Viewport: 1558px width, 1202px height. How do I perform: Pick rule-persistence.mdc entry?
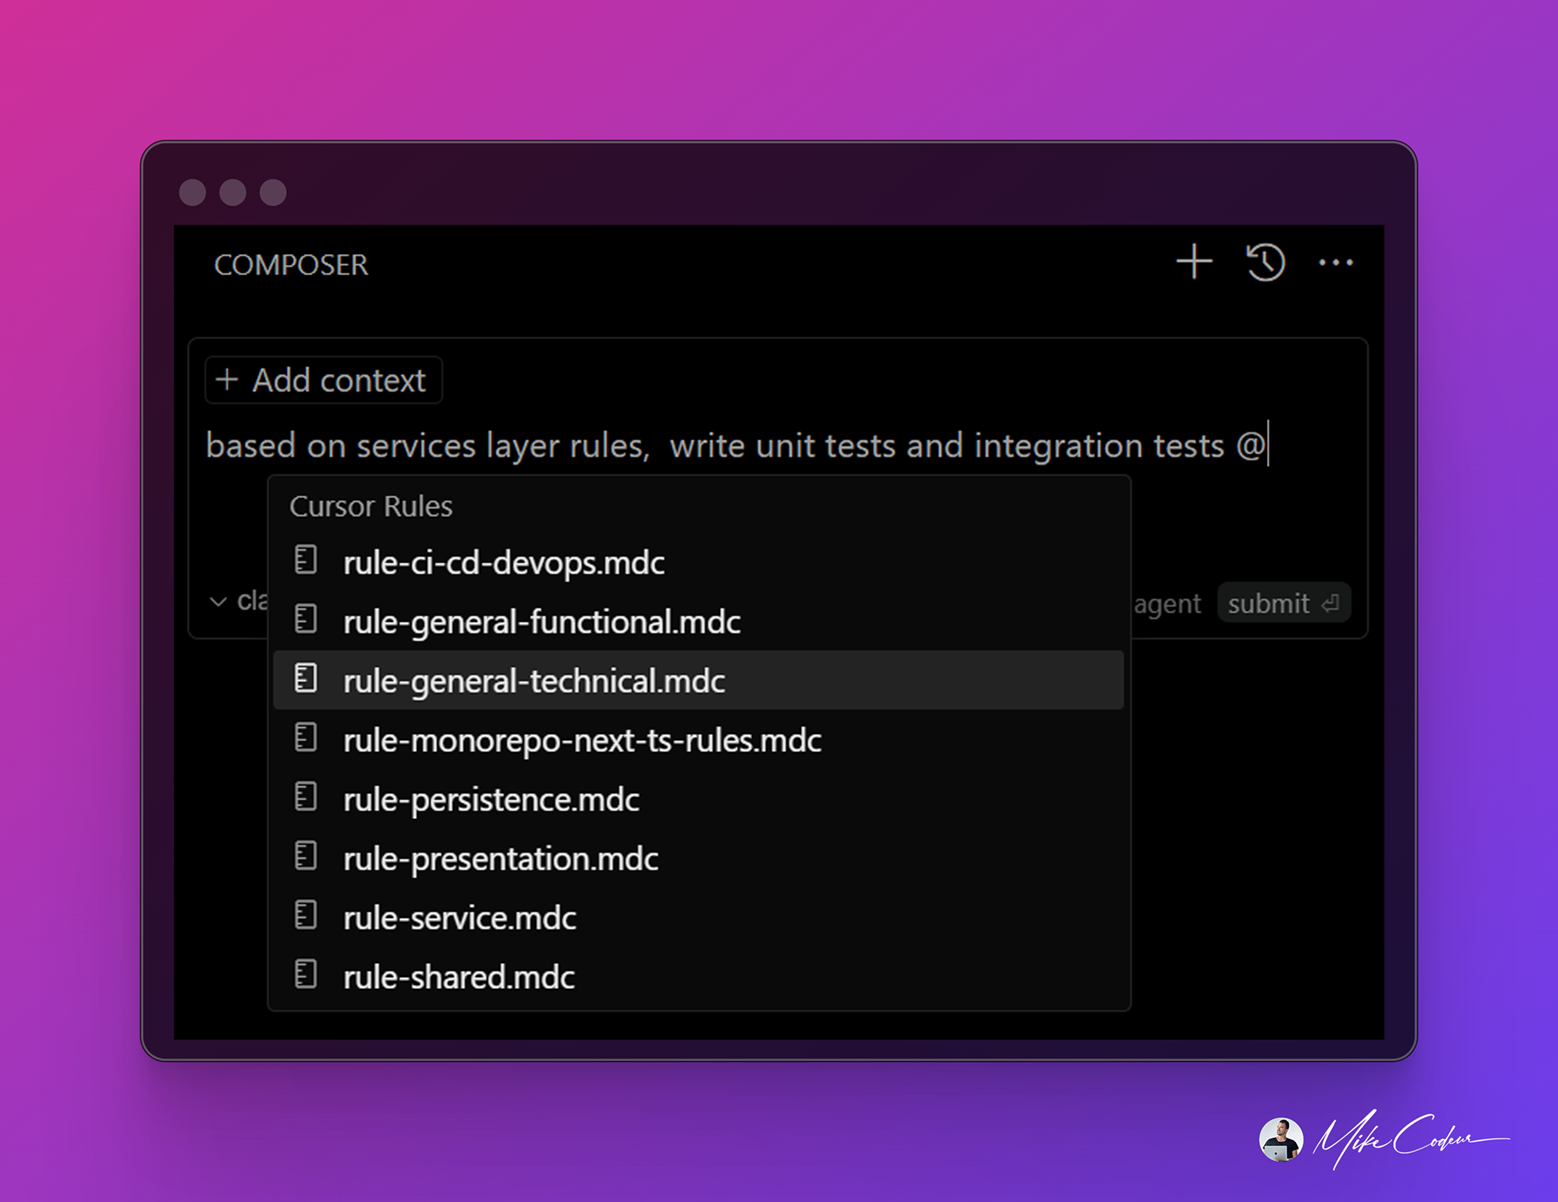click(698, 799)
